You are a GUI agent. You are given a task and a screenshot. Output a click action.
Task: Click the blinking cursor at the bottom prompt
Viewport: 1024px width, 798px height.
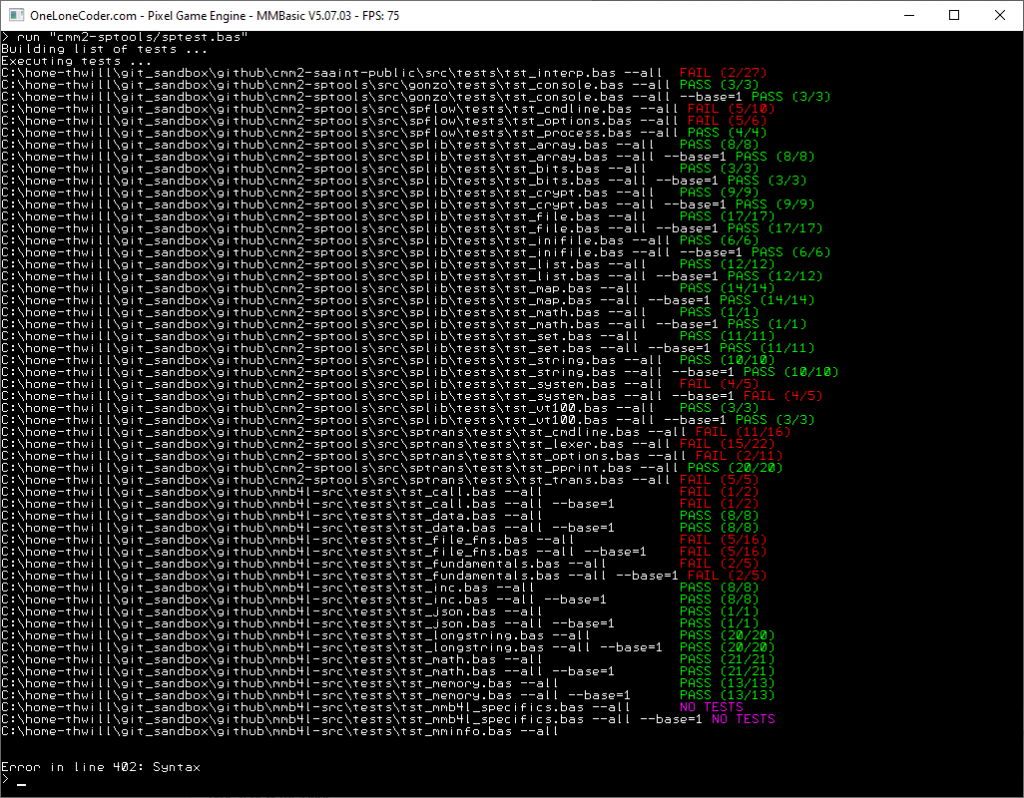coord(21,784)
